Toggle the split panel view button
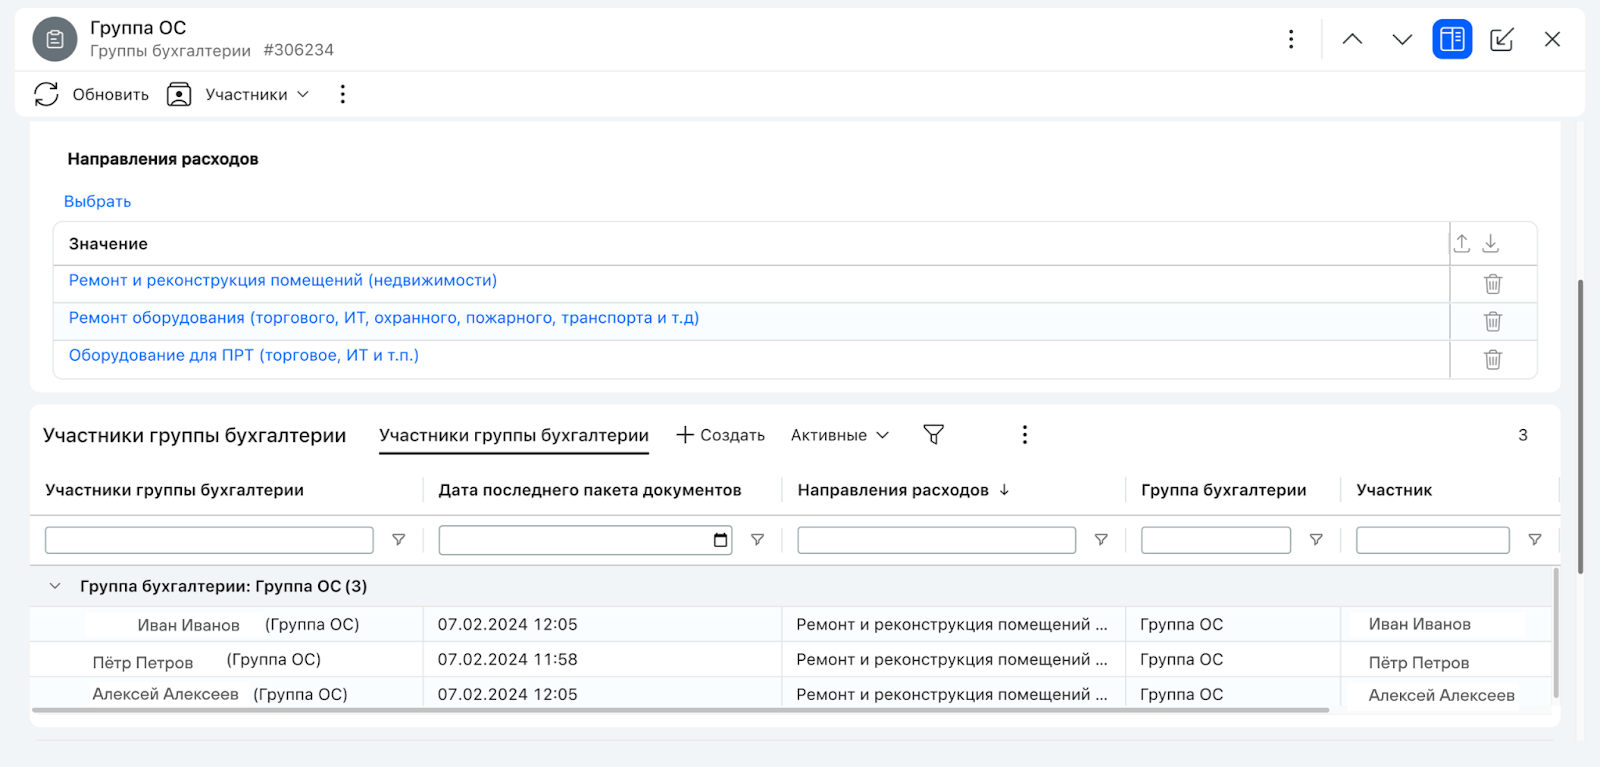 (x=1452, y=39)
